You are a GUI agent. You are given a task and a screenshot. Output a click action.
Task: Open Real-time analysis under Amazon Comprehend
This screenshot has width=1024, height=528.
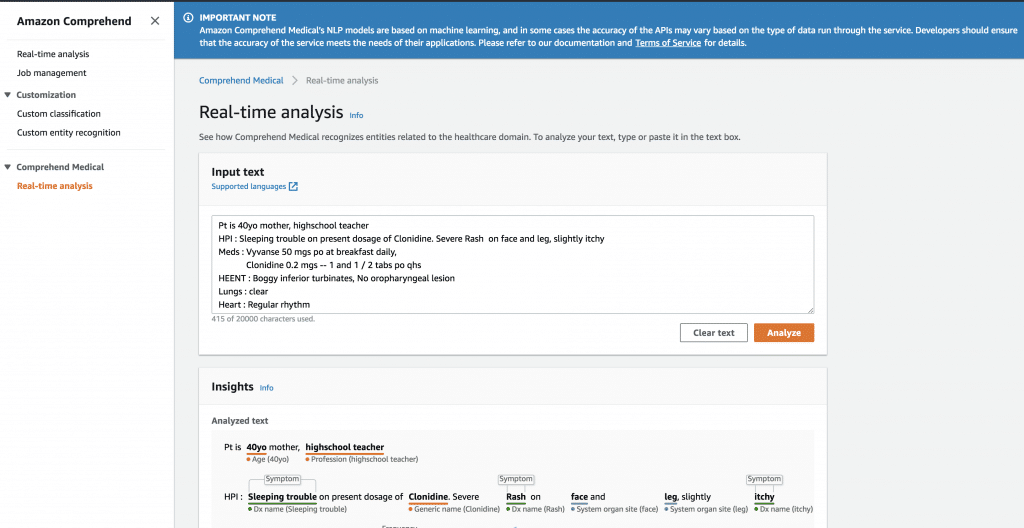(53, 54)
